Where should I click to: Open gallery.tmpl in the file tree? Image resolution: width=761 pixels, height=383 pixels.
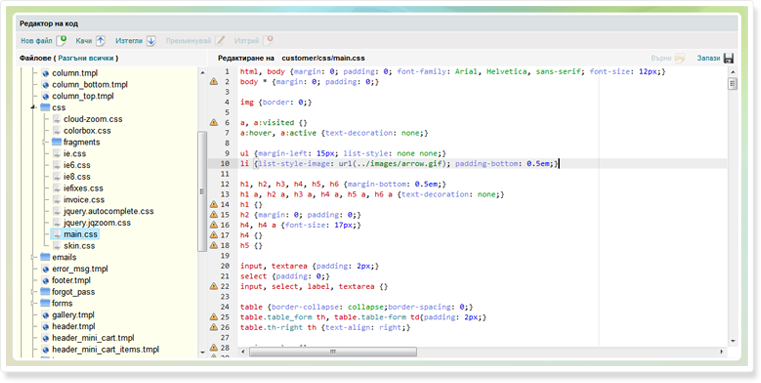tap(73, 315)
